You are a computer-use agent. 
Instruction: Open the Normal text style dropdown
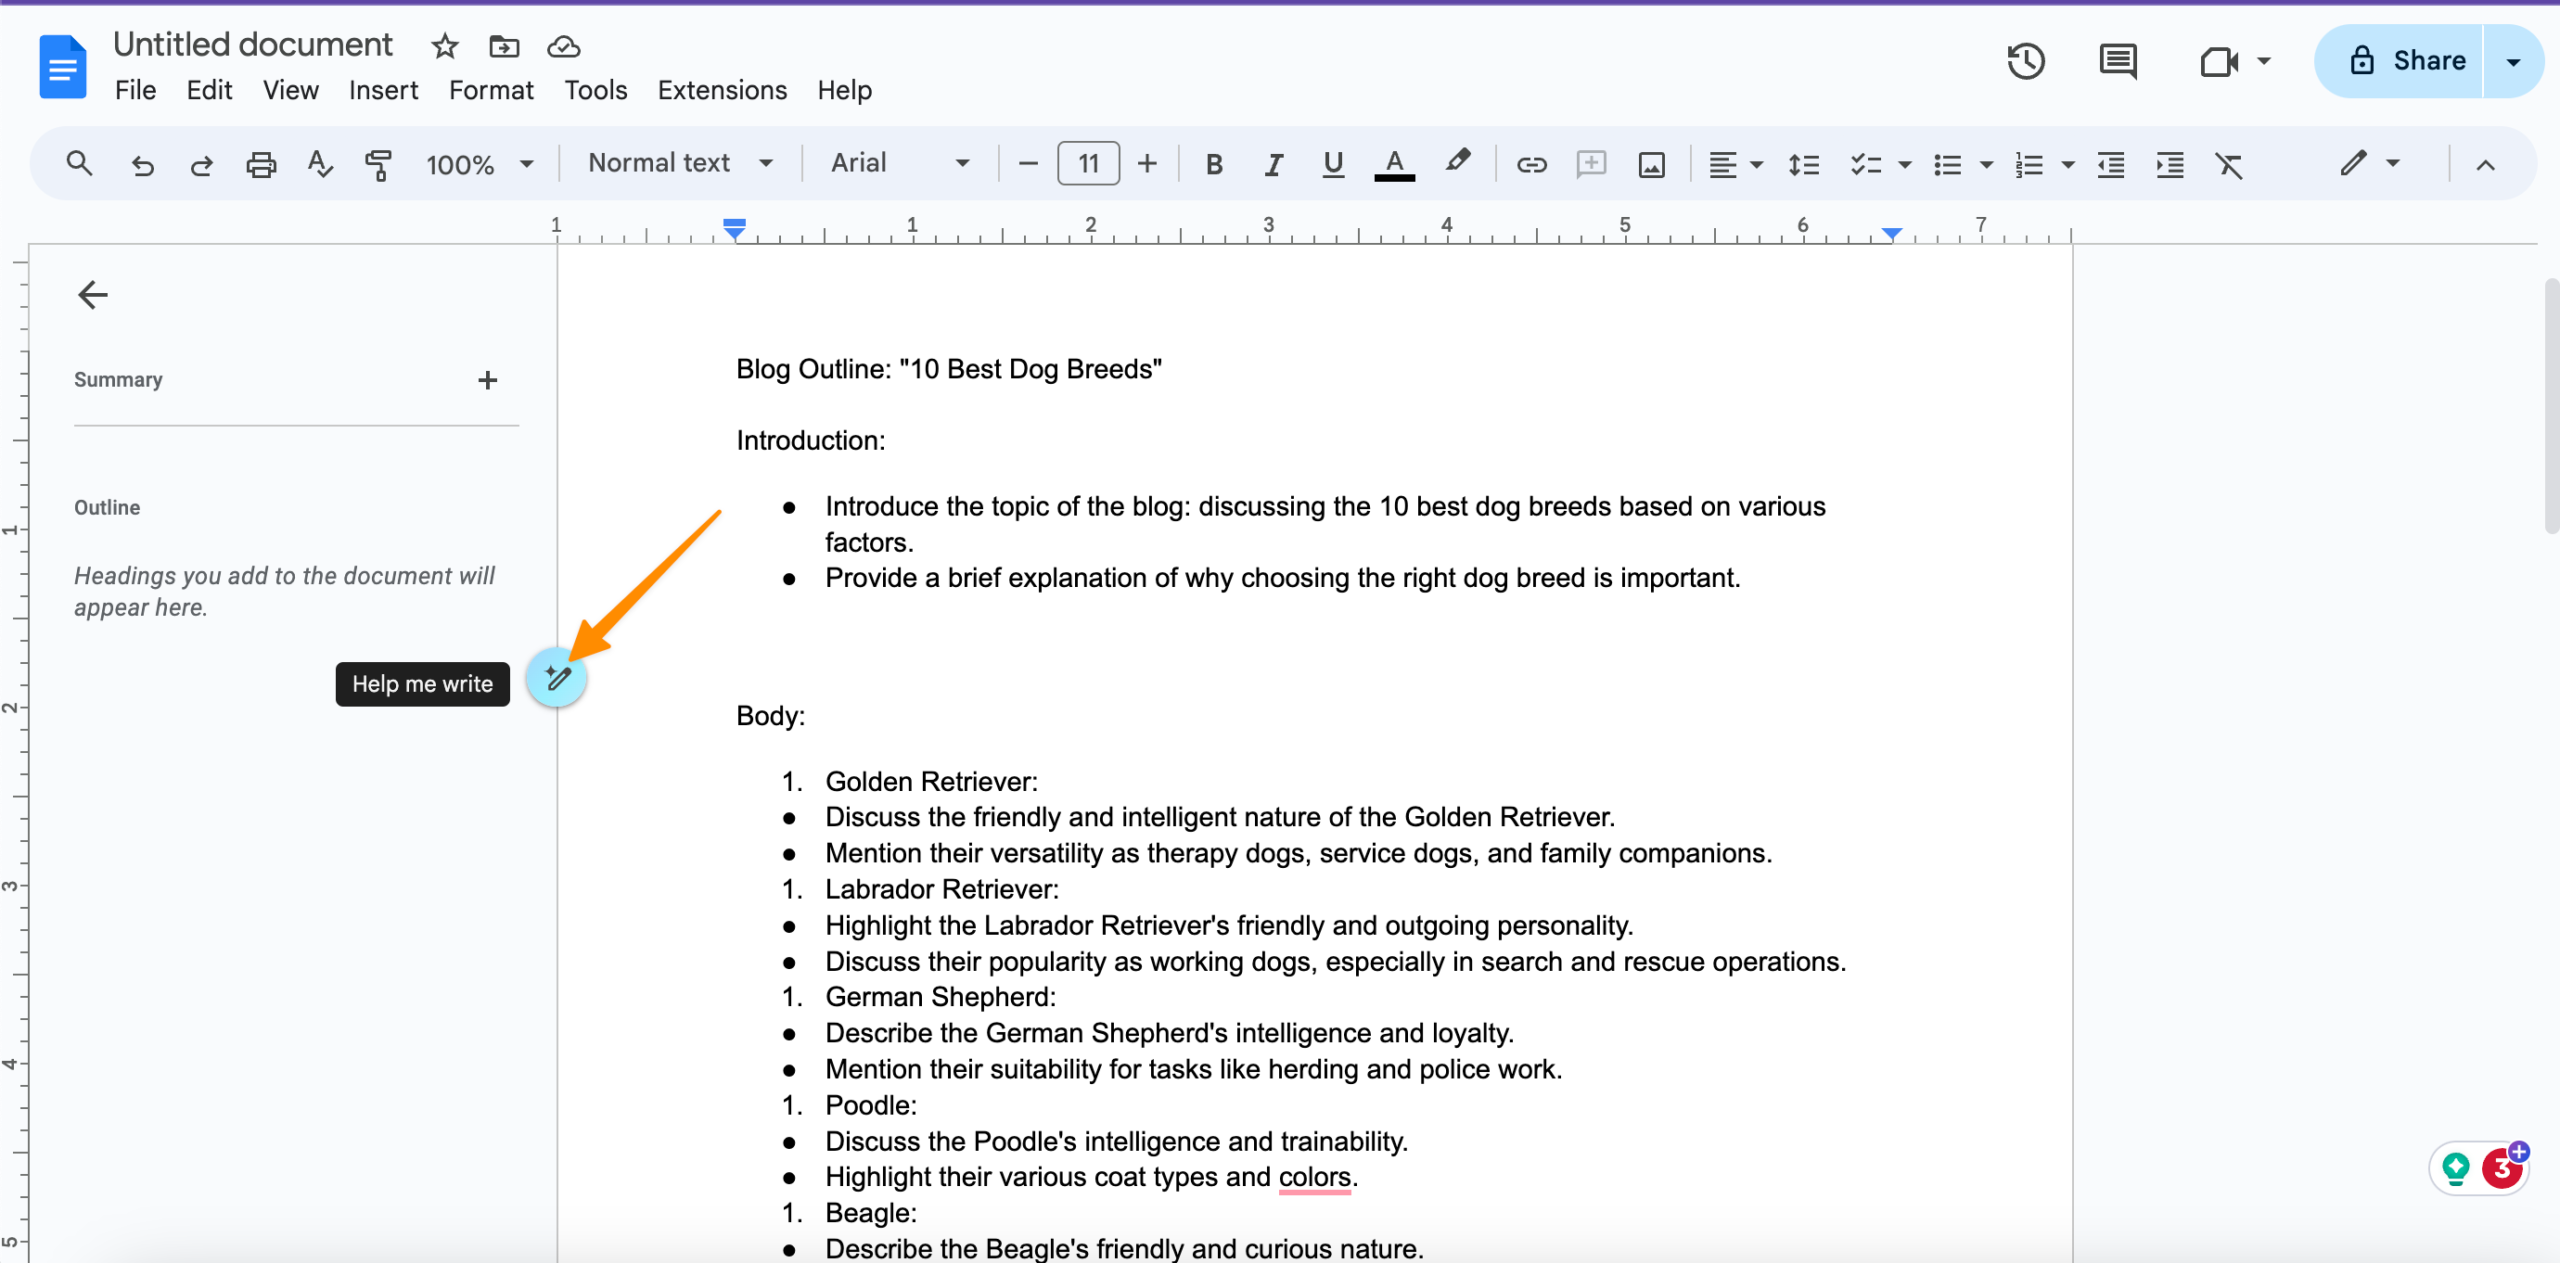680,163
